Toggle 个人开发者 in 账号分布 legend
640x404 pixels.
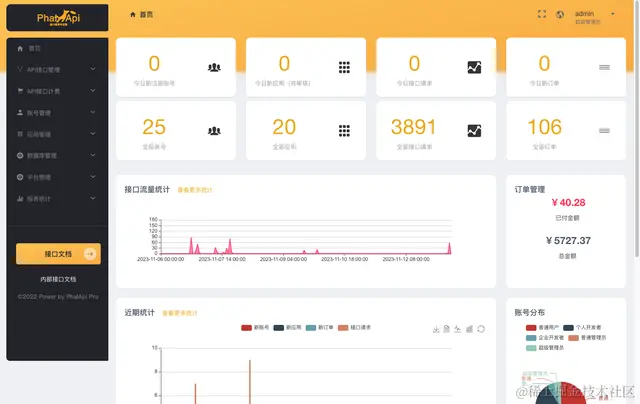coord(582,327)
